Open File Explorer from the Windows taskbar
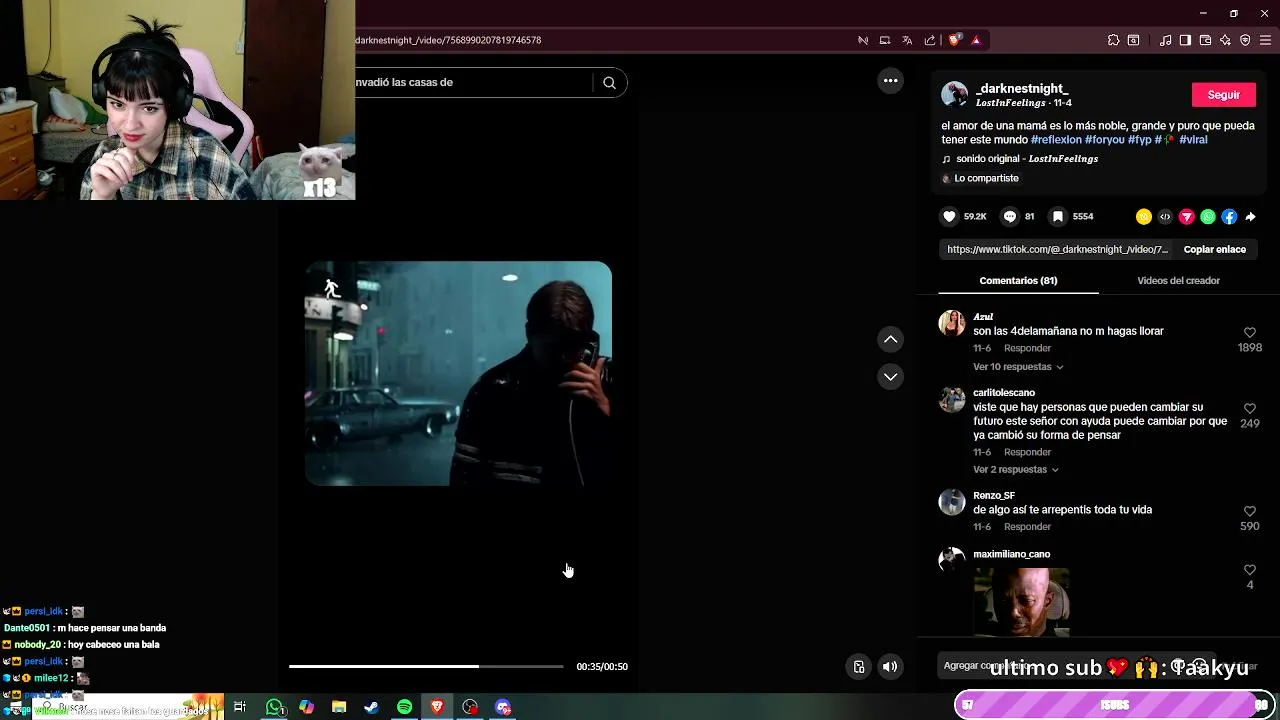The height and width of the screenshot is (720, 1280). 339,707
